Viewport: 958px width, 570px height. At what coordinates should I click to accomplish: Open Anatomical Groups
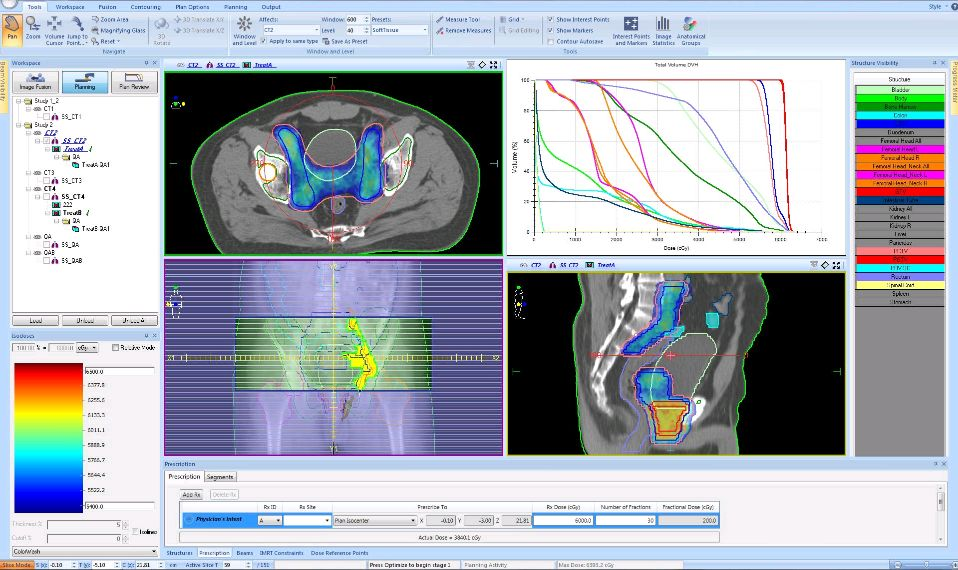690,30
